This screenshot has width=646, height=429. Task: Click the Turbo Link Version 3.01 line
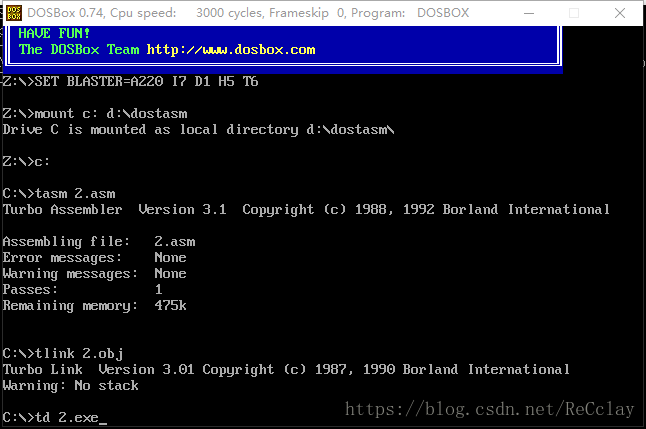click(x=286, y=370)
